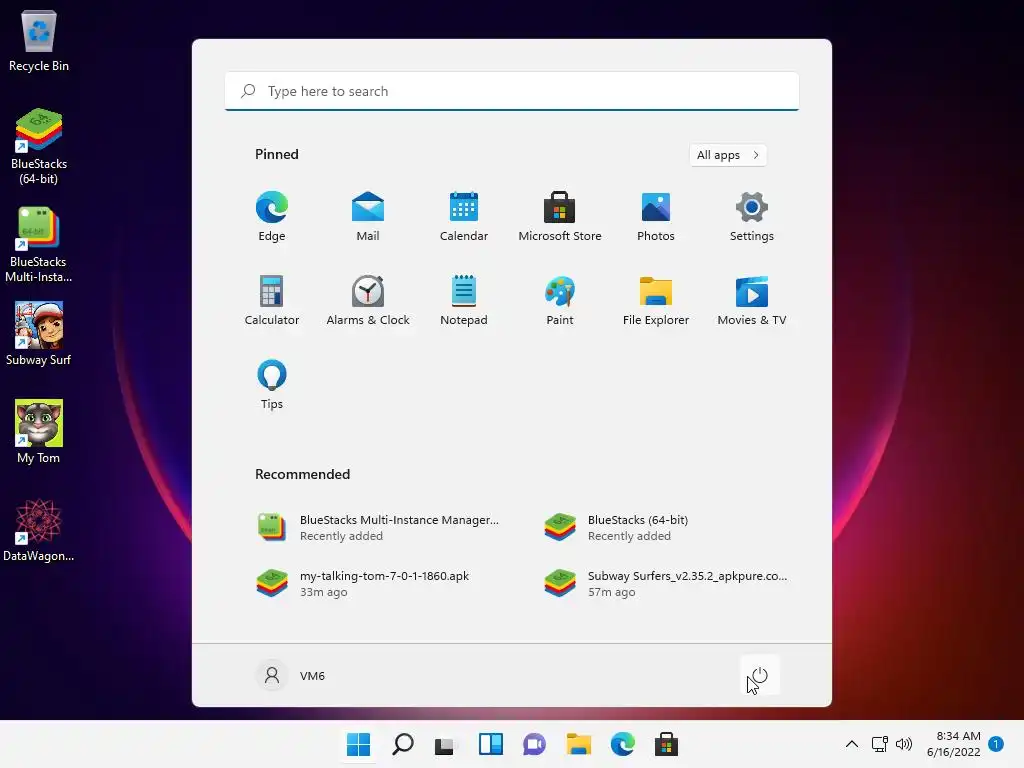Open the Calendar app
Viewport: 1024px width, 768px height.
pyautogui.click(x=464, y=216)
